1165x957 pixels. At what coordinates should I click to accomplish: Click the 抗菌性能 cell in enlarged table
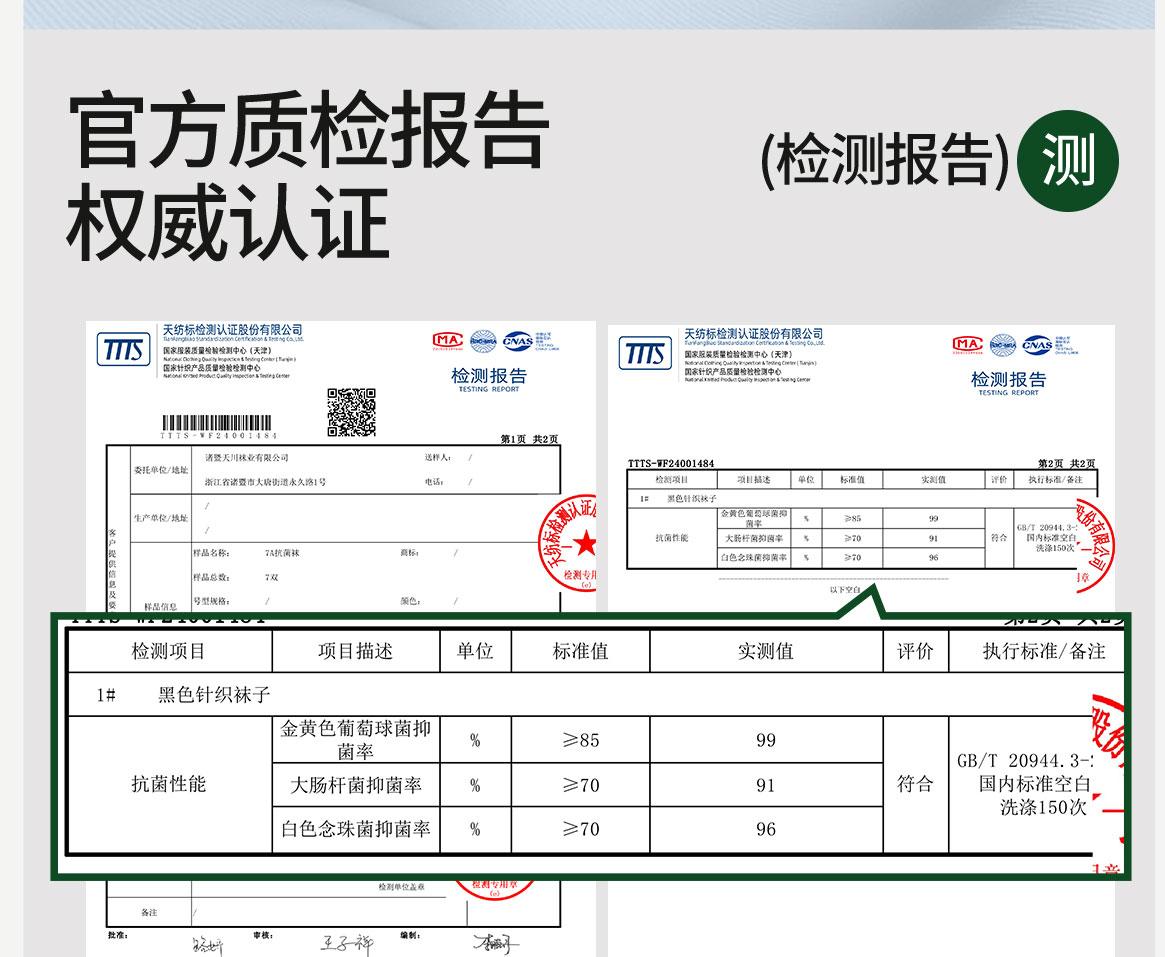coord(169,784)
